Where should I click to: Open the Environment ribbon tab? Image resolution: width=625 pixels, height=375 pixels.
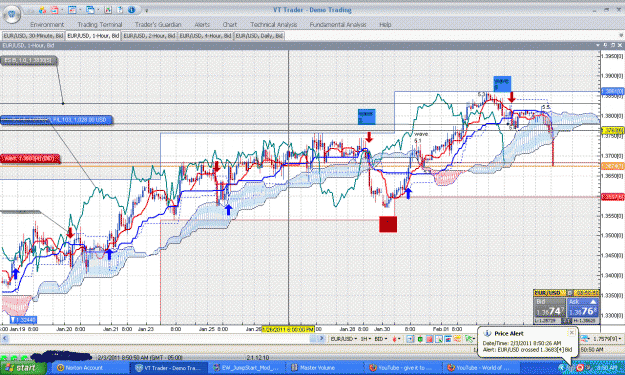tap(47, 25)
